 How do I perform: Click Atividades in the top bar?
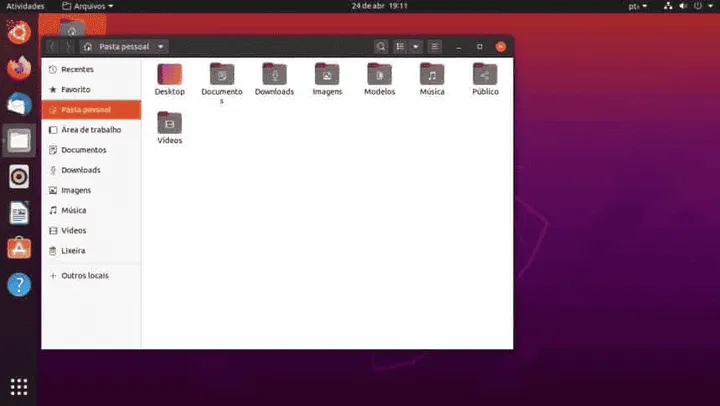coord(24,6)
